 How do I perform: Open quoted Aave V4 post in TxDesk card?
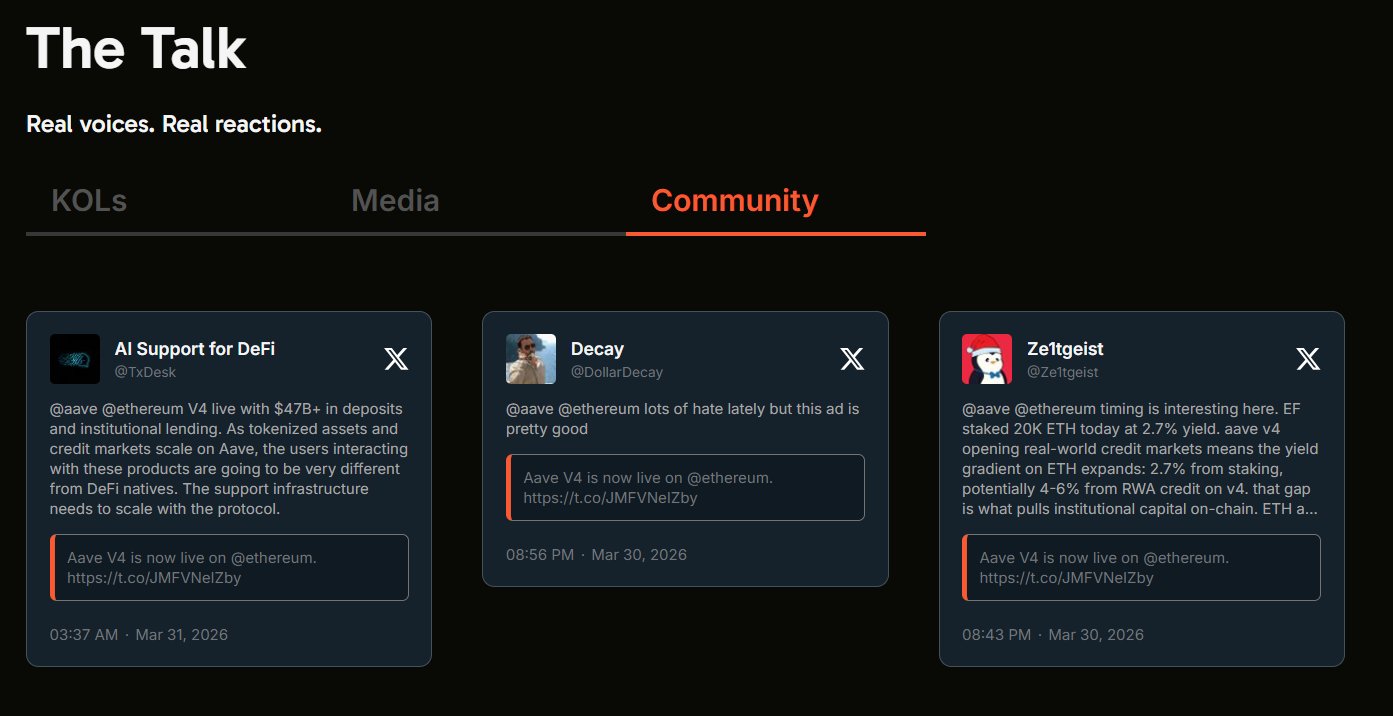pyautogui.click(x=229, y=568)
